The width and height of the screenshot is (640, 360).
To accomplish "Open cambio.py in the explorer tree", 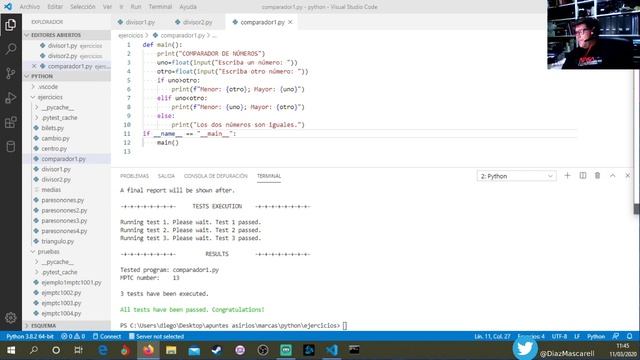I will [x=66, y=138].
